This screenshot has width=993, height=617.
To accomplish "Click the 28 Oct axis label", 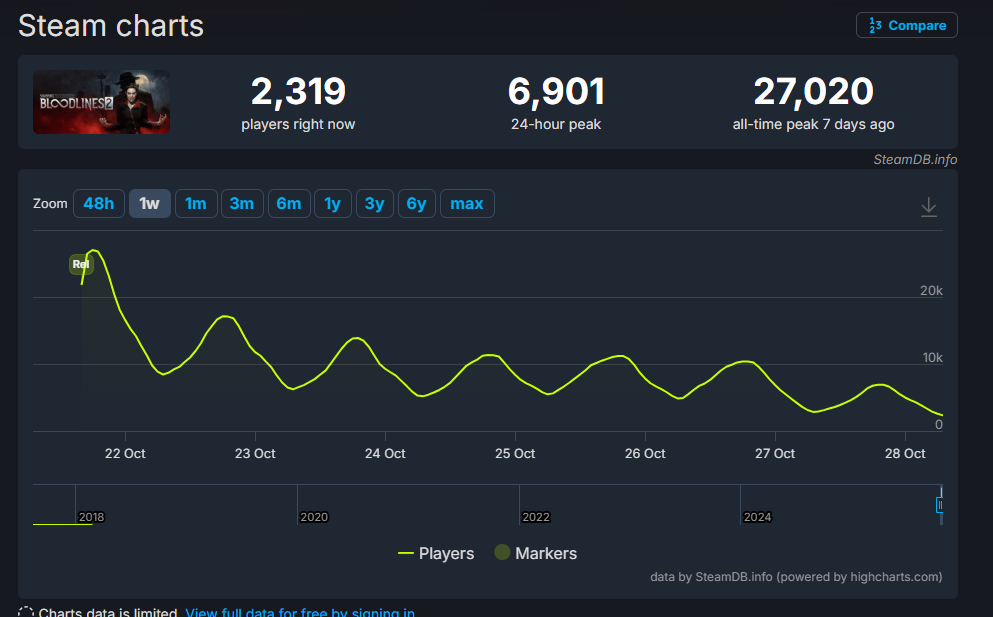I will point(905,454).
